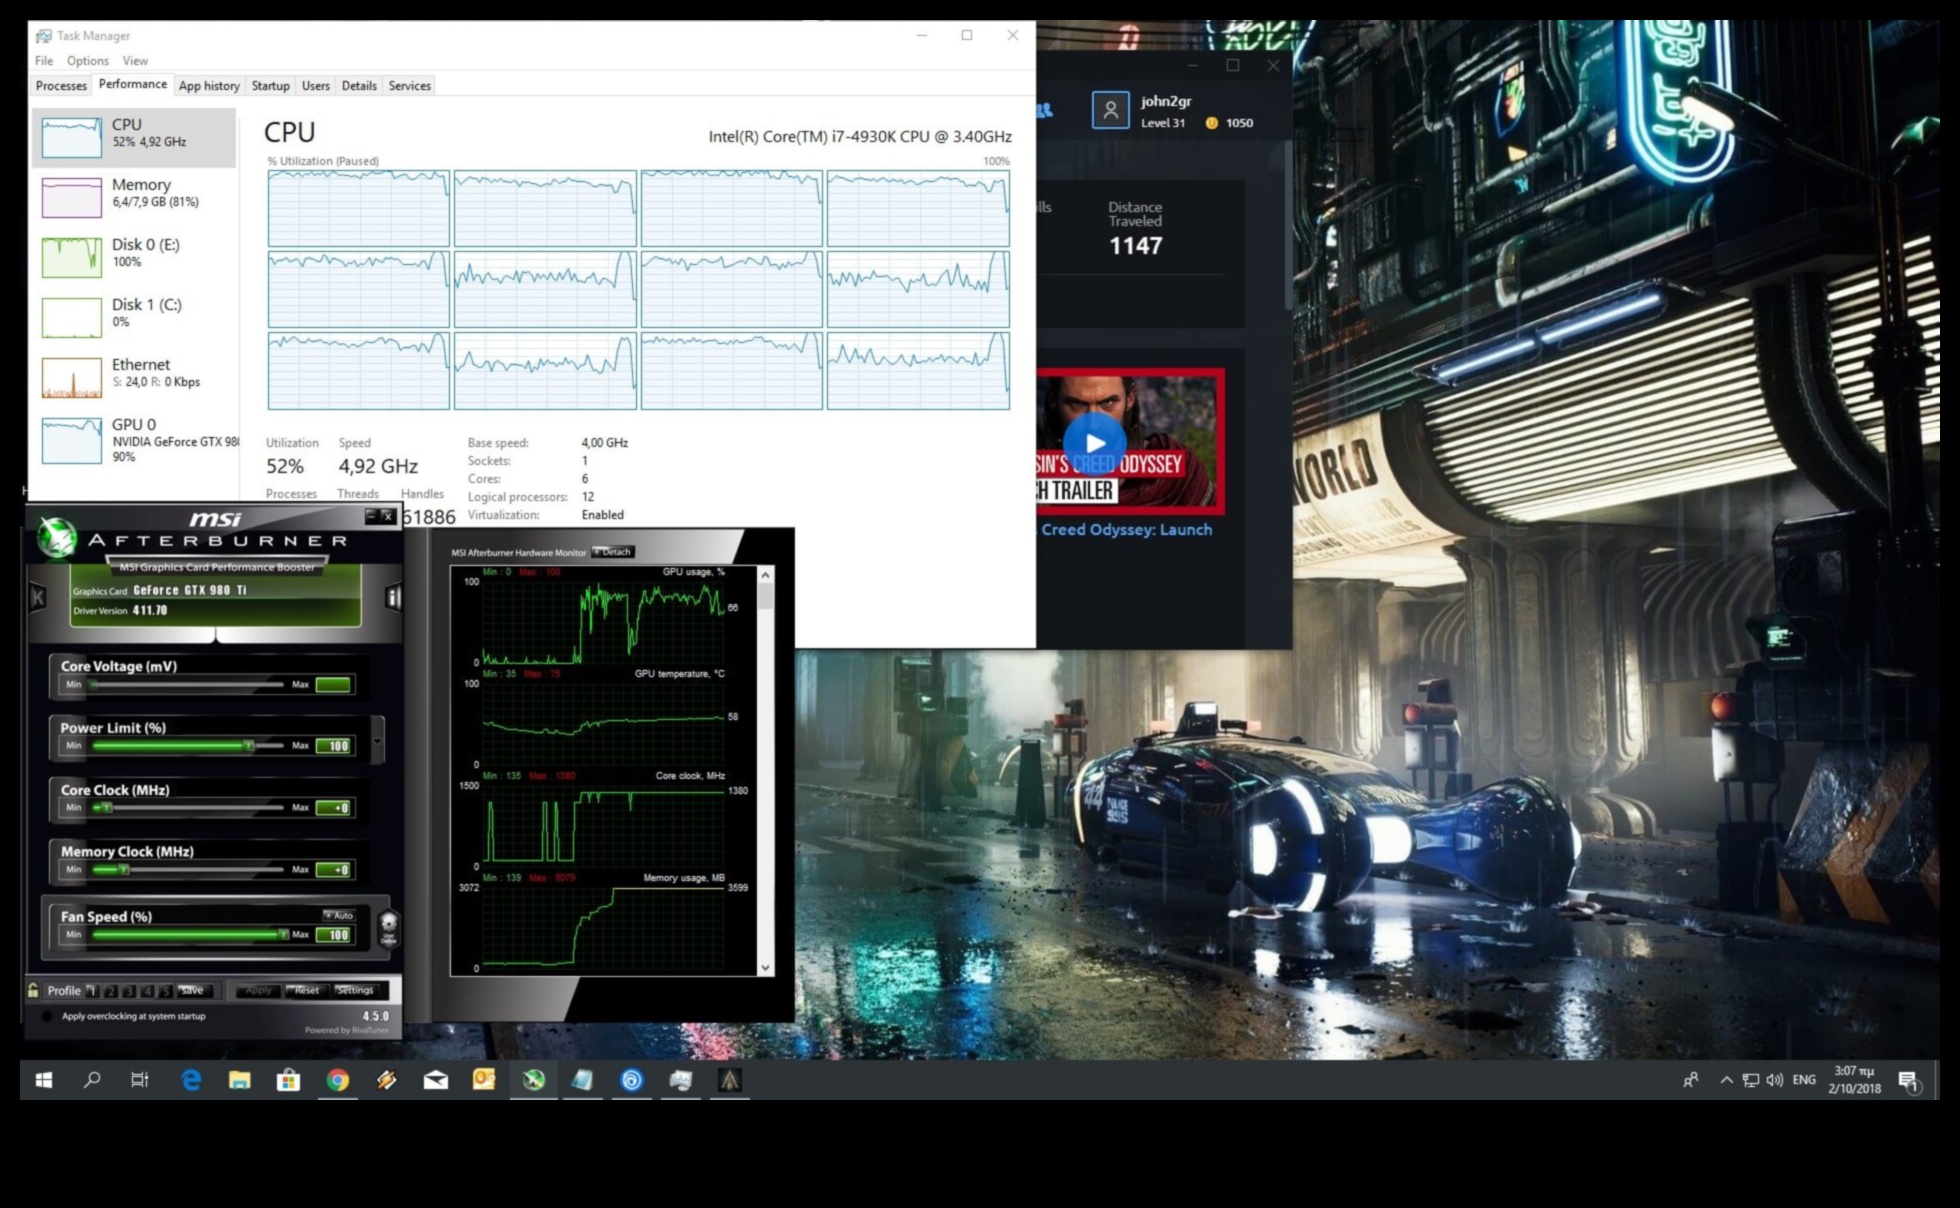
Task: Toggle Auto mode for Fan Speed
Action: (x=338, y=915)
